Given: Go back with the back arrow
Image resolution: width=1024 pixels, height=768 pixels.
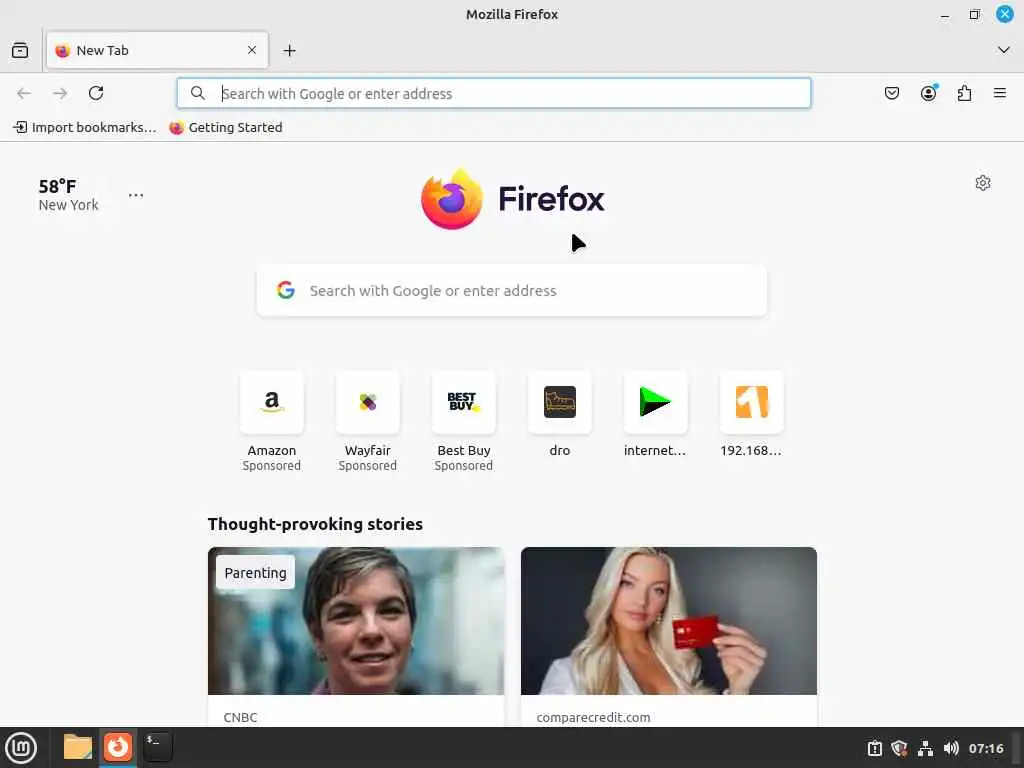Looking at the screenshot, I should coord(24,93).
